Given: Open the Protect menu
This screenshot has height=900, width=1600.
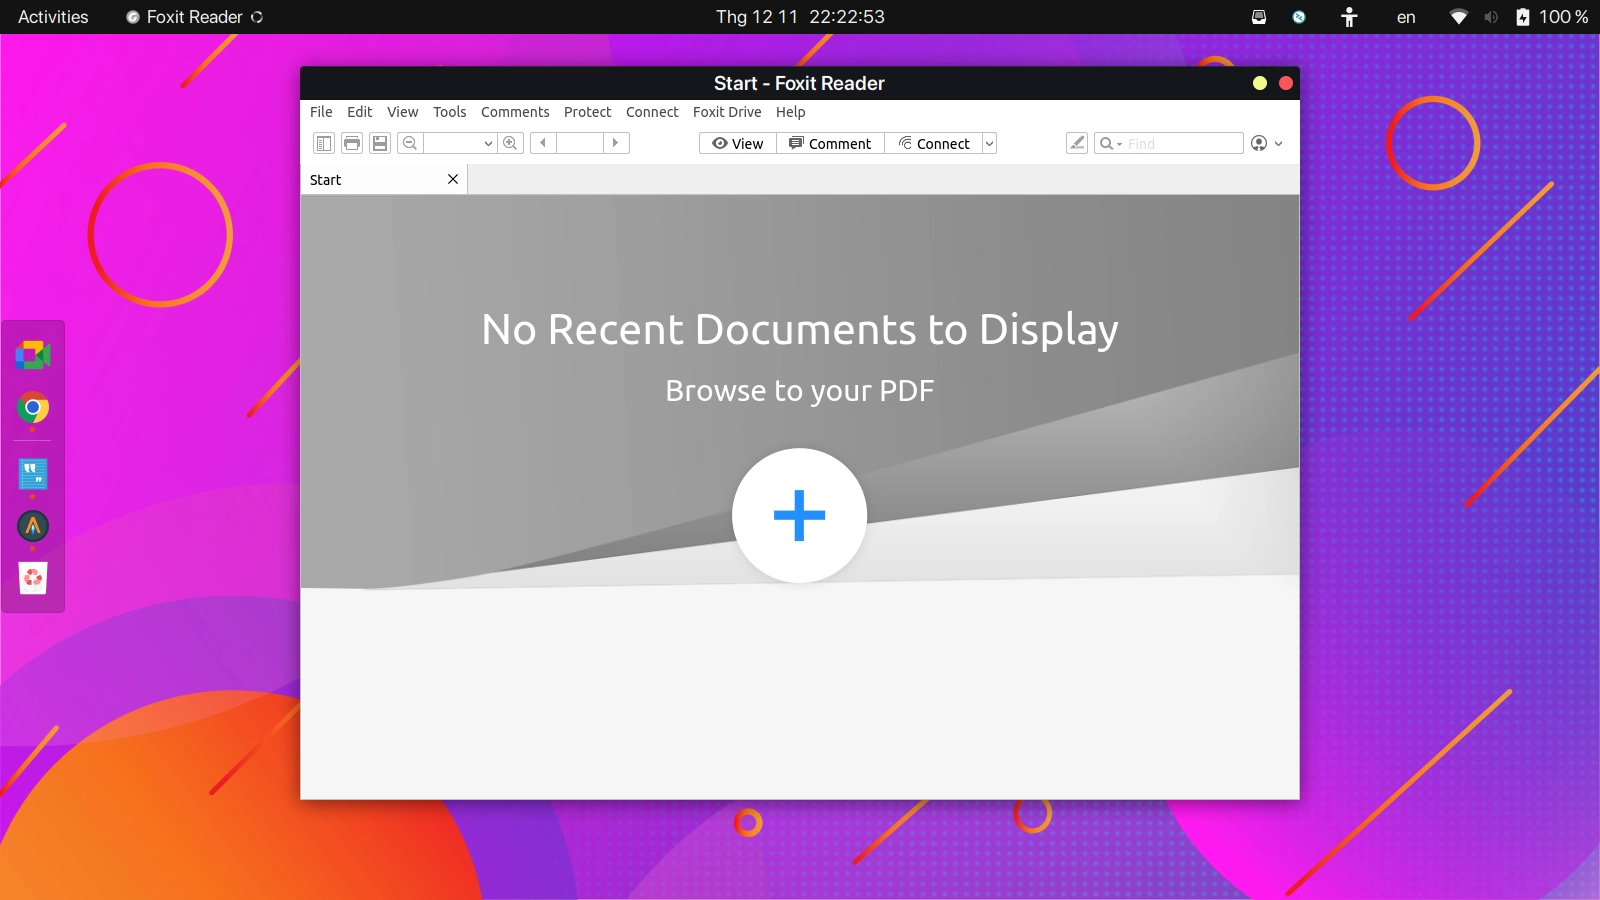Looking at the screenshot, I should point(588,112).
